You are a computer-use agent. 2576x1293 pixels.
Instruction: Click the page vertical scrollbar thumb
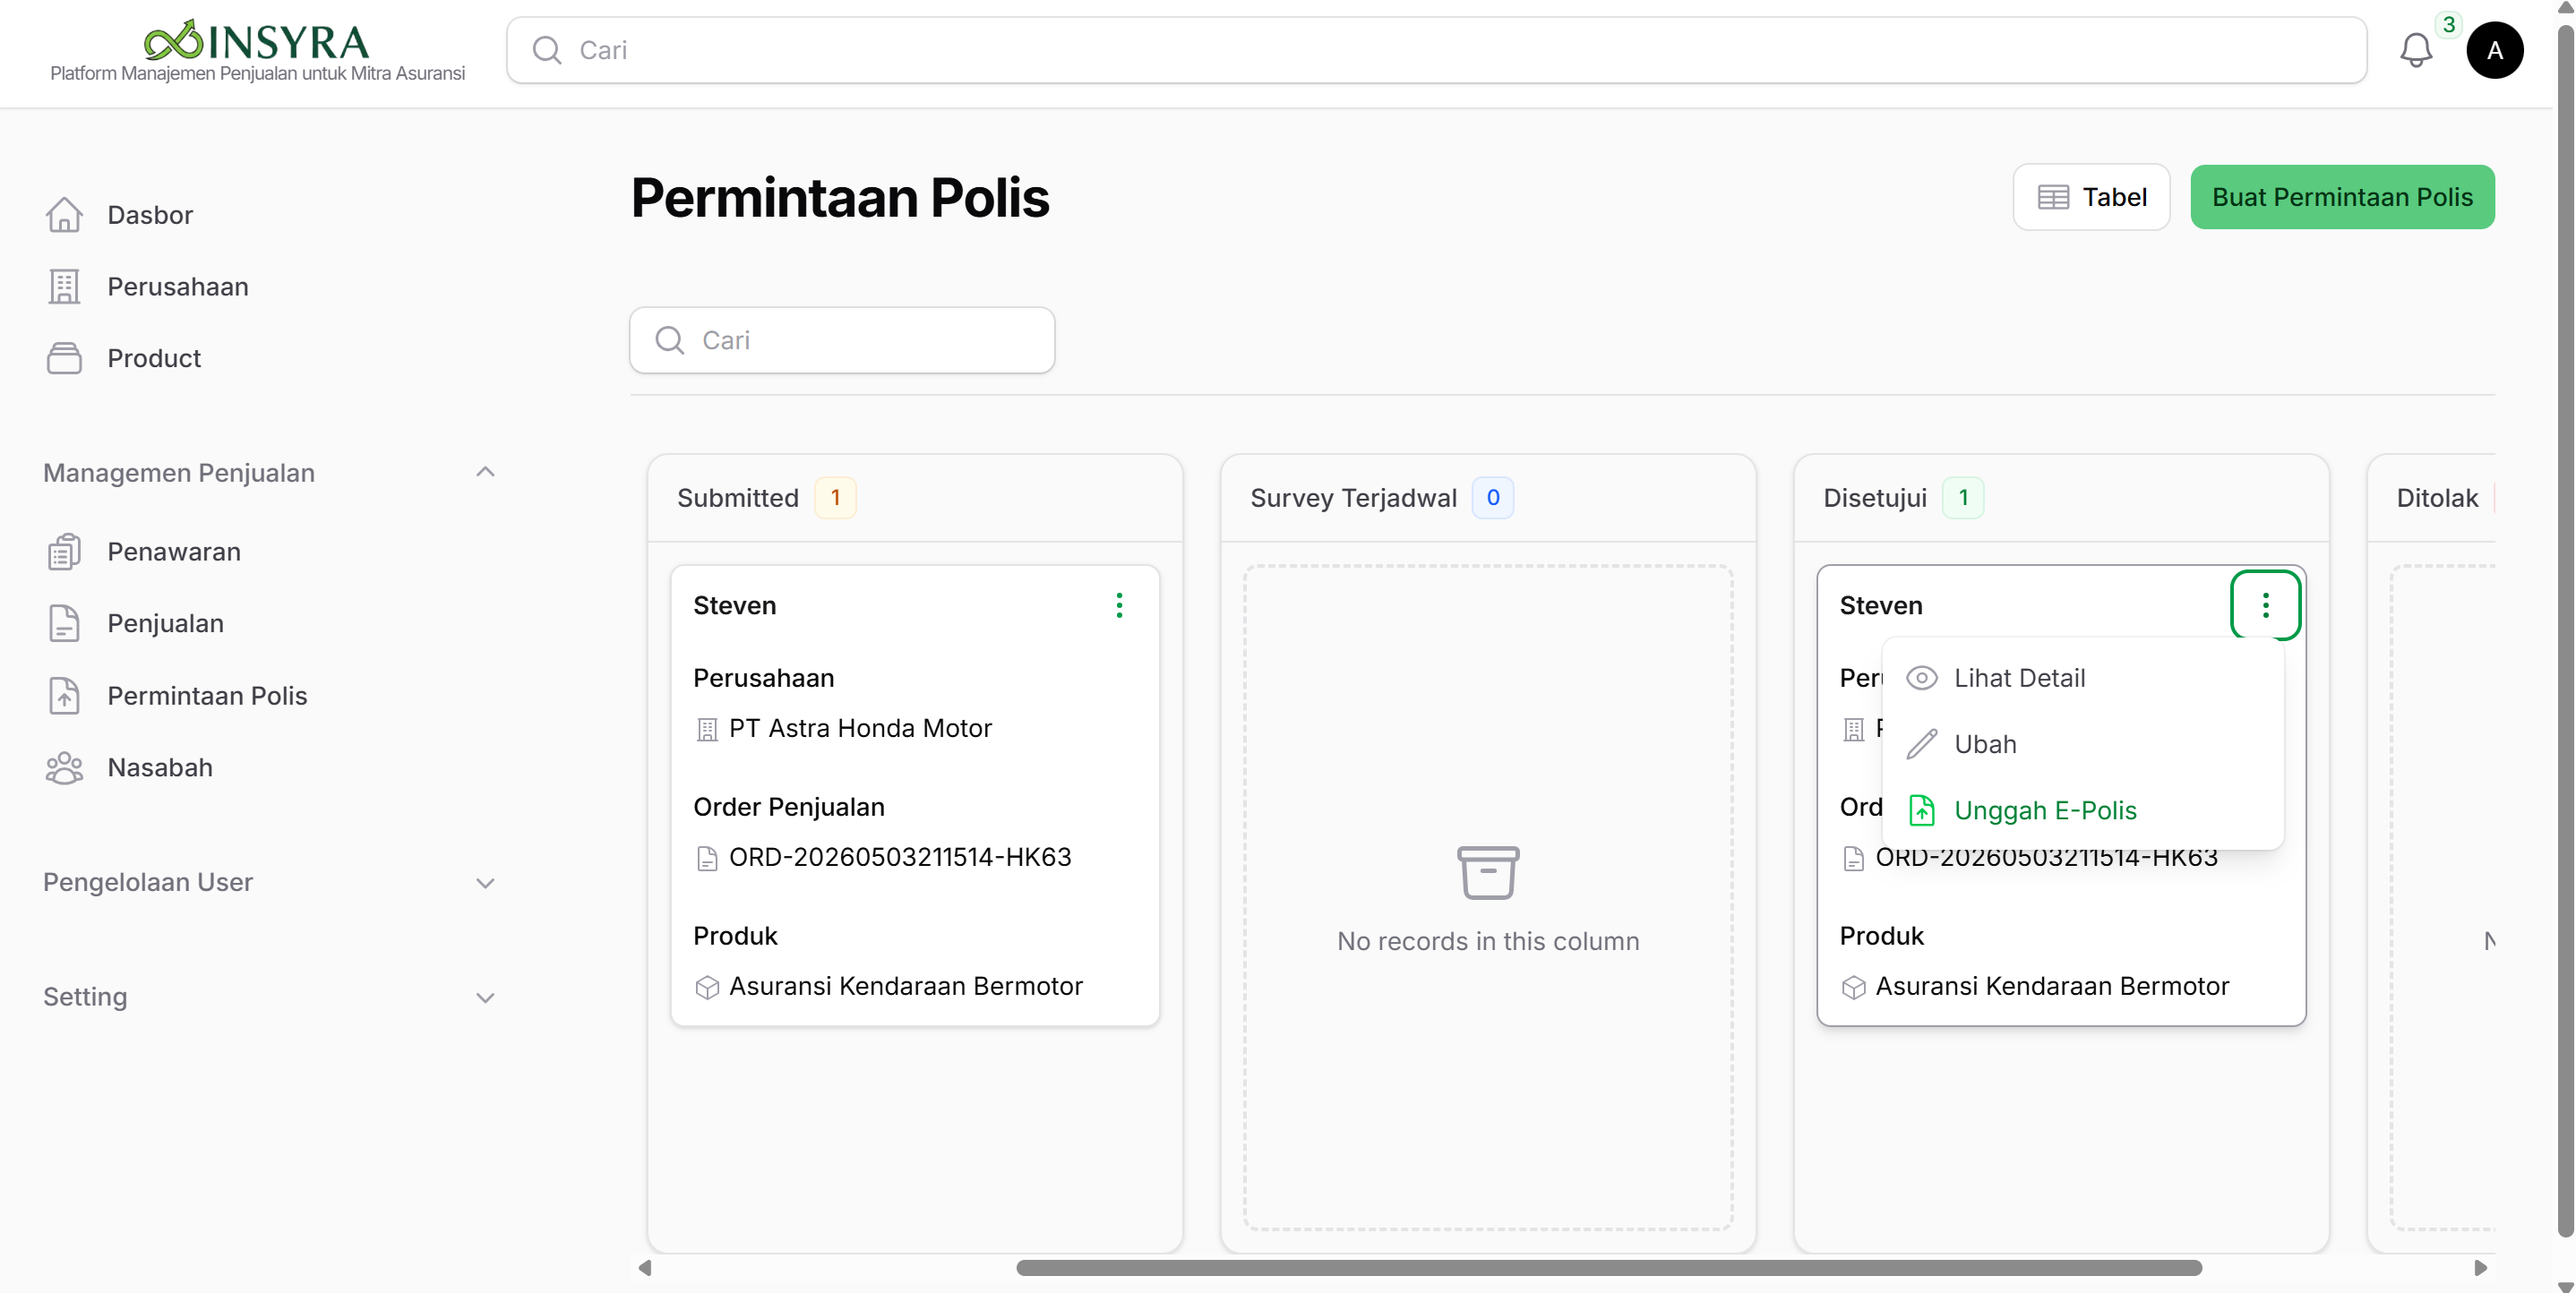2566,630
